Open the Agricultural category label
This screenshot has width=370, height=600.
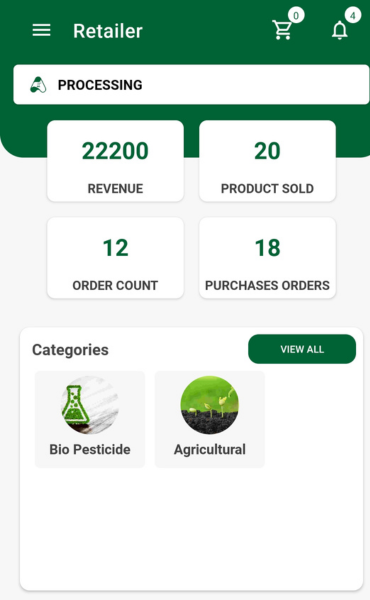coord(210,450)
